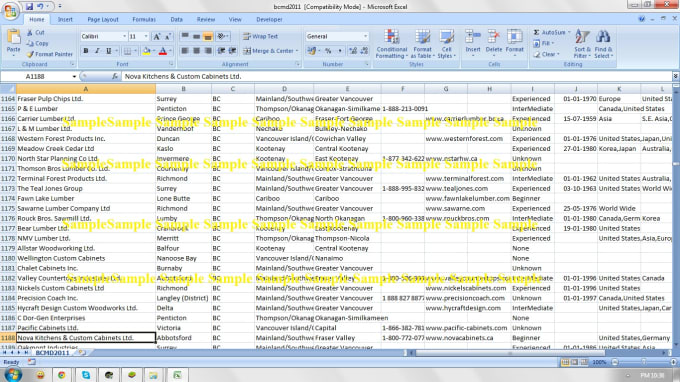Screen dimensions: 680x382
Task: Adjust zoom slider in status bar
Action: click(644, 362)
